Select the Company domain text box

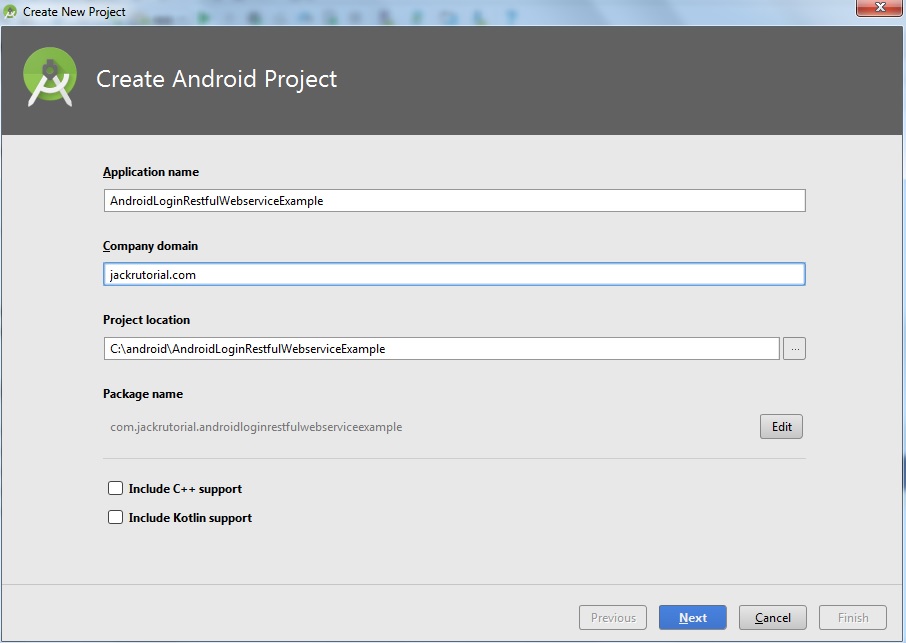tap(400, 274)
